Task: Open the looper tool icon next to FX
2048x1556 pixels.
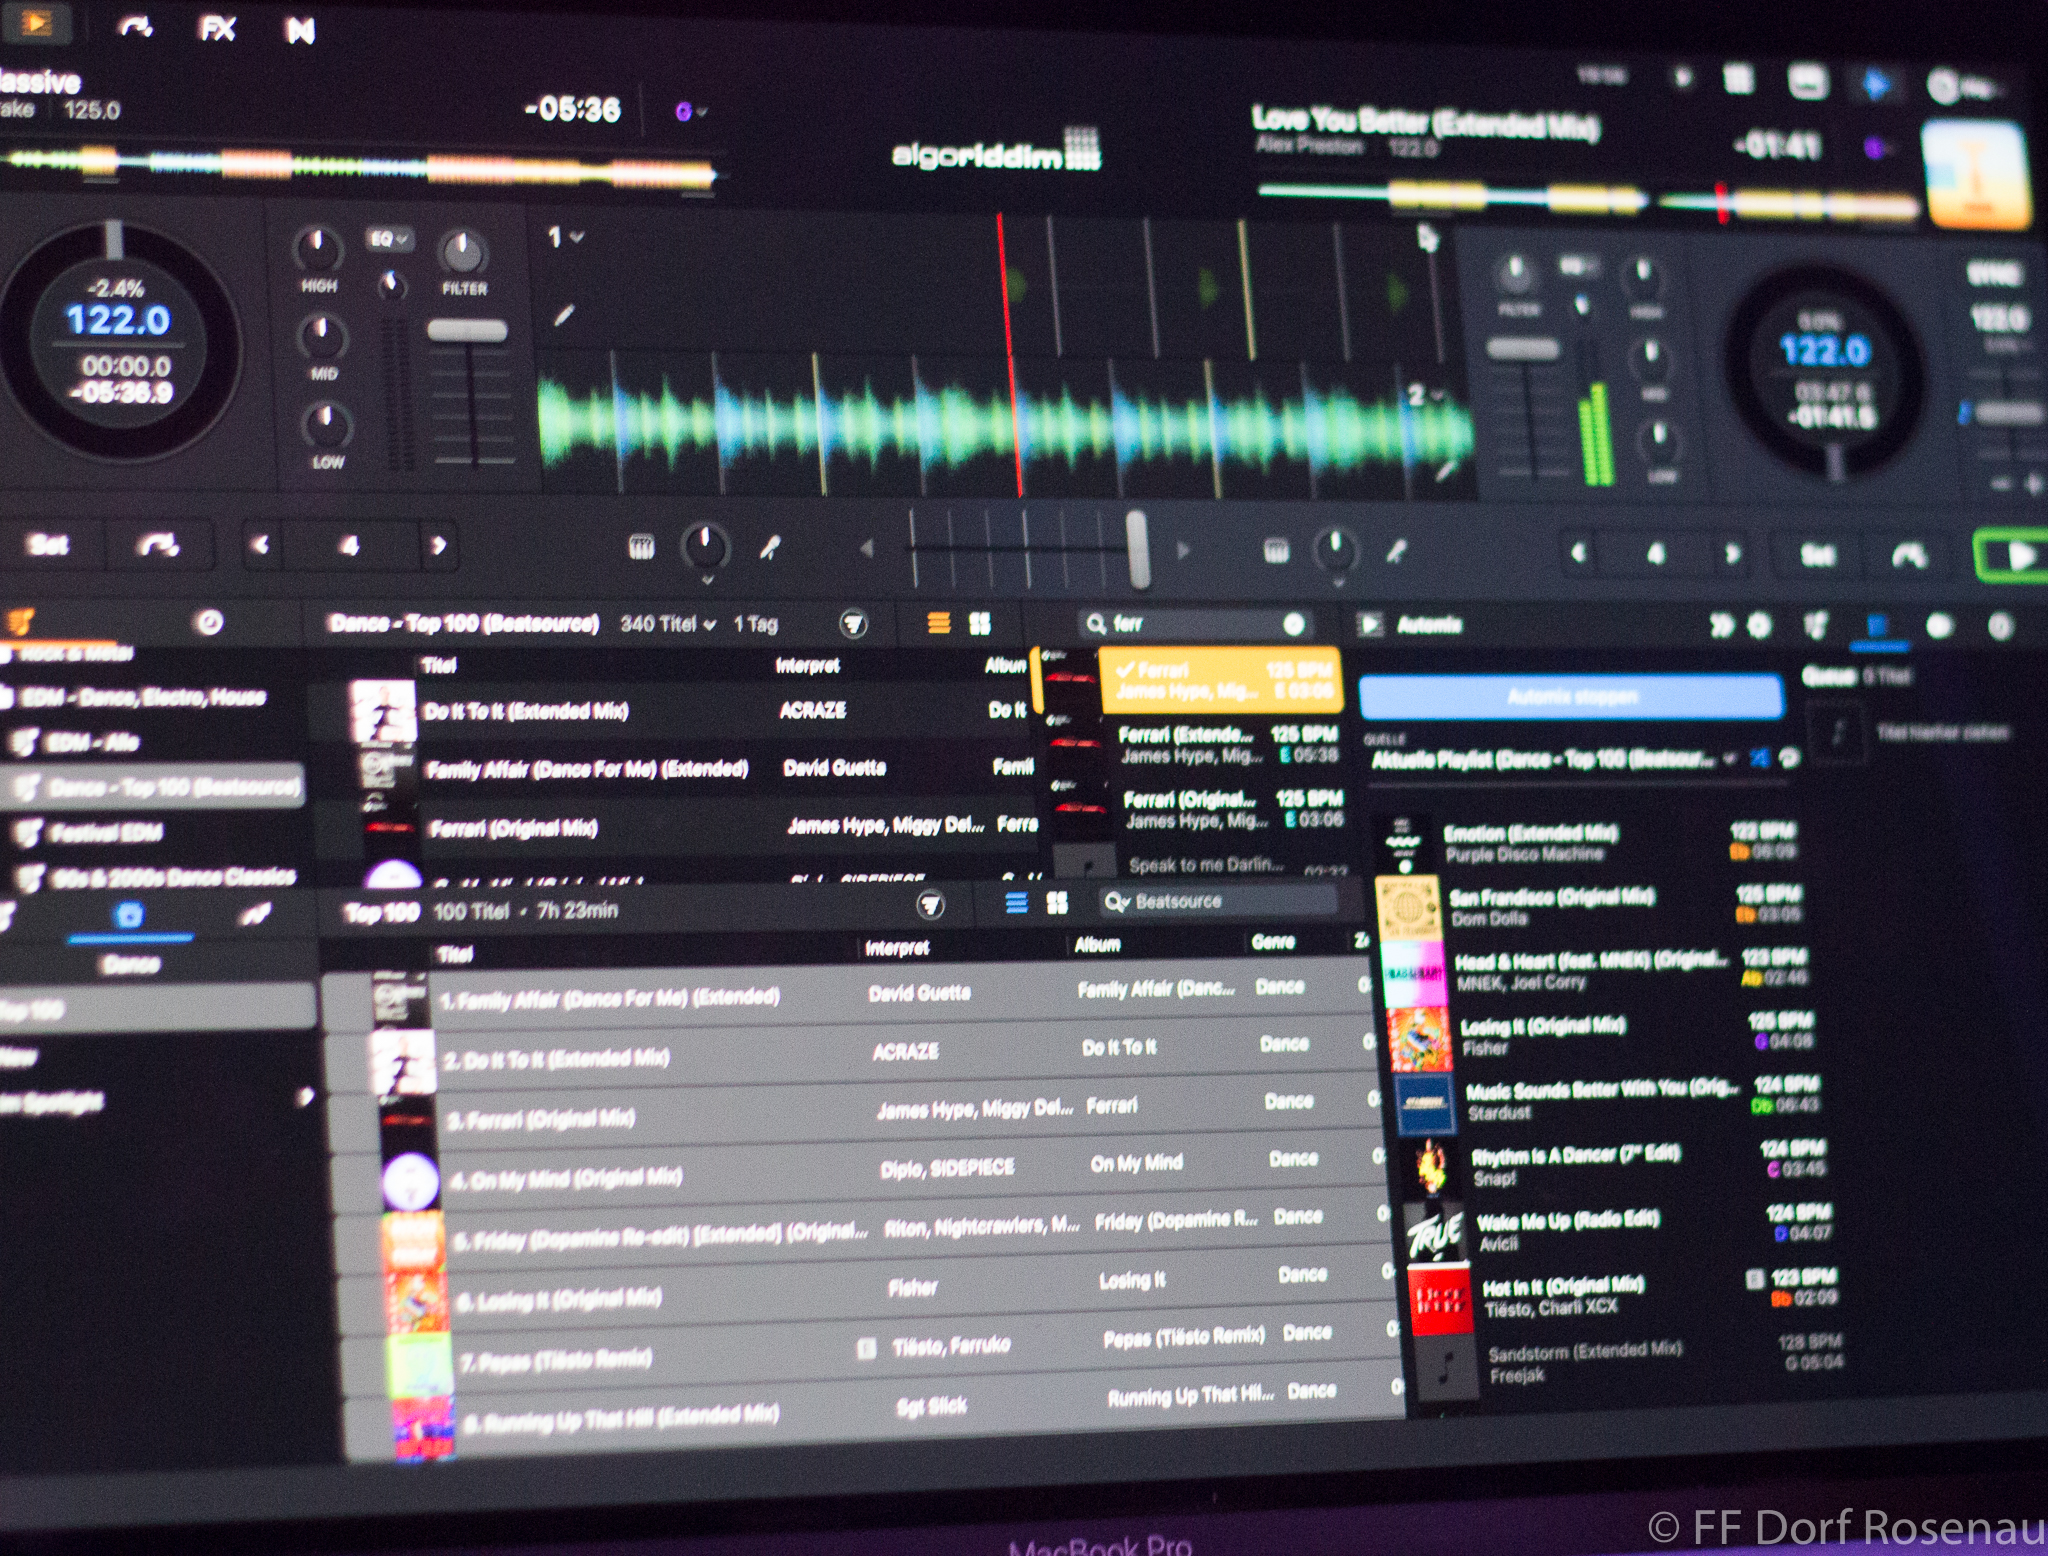Action: [x=135, y=27]
